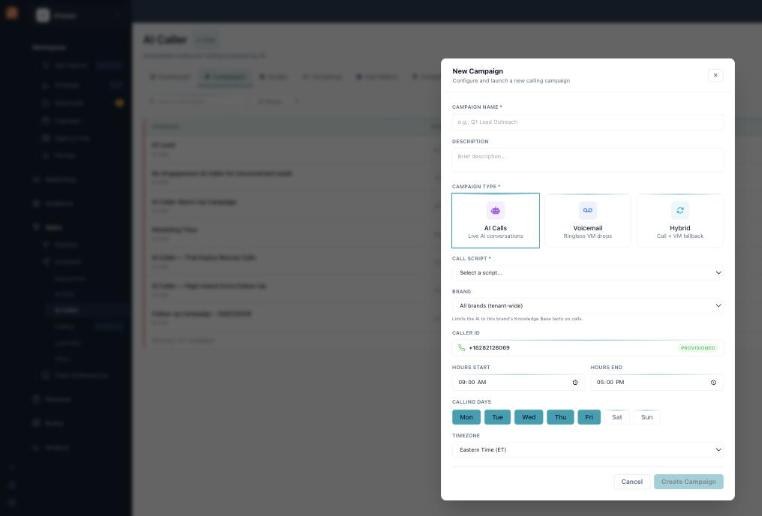This screenshot has height=516, width=762.
Task: Open the Call Script 'Select a script' dropdown
Action: click(x=588, y=273)
